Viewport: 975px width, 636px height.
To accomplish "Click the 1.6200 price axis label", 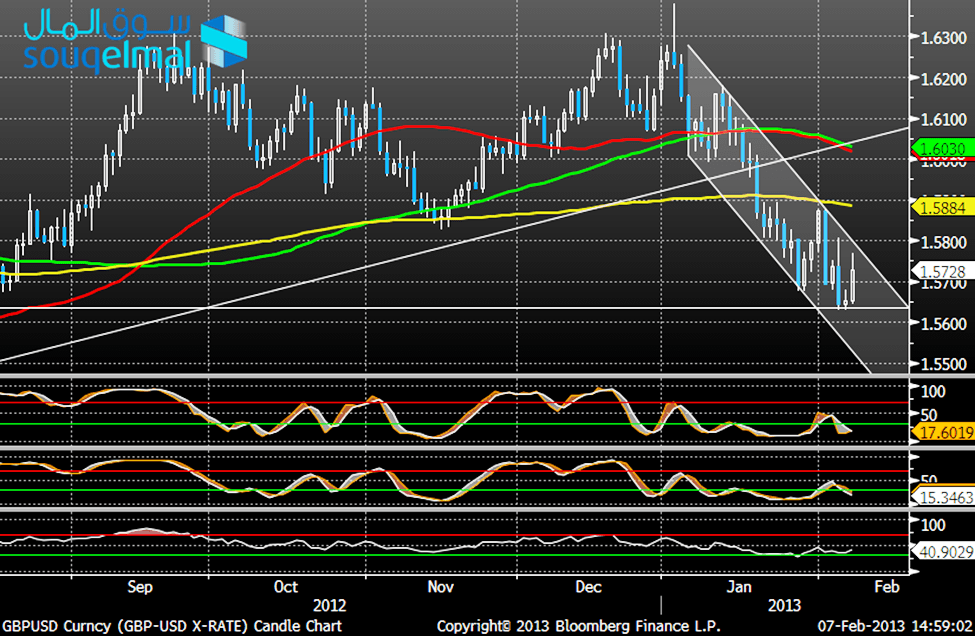I will (943, 80).
